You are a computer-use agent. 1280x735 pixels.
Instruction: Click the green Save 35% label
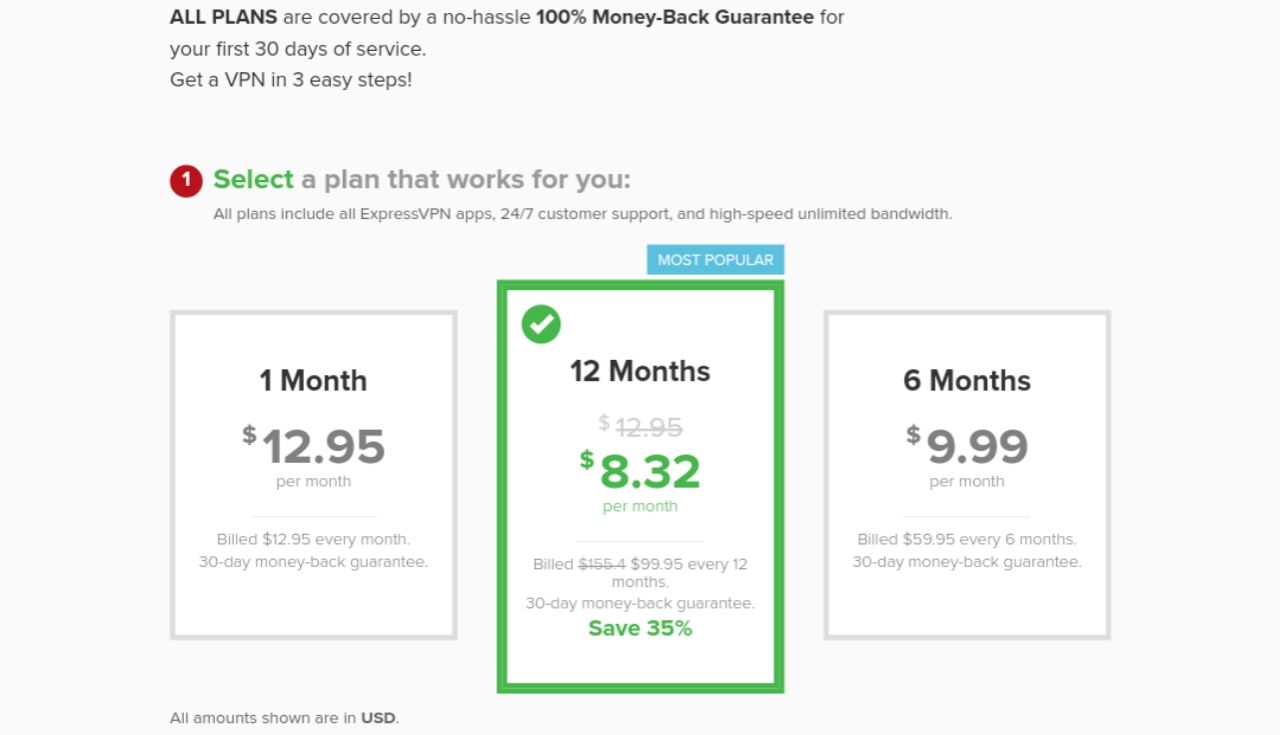(x=640, y=628)
